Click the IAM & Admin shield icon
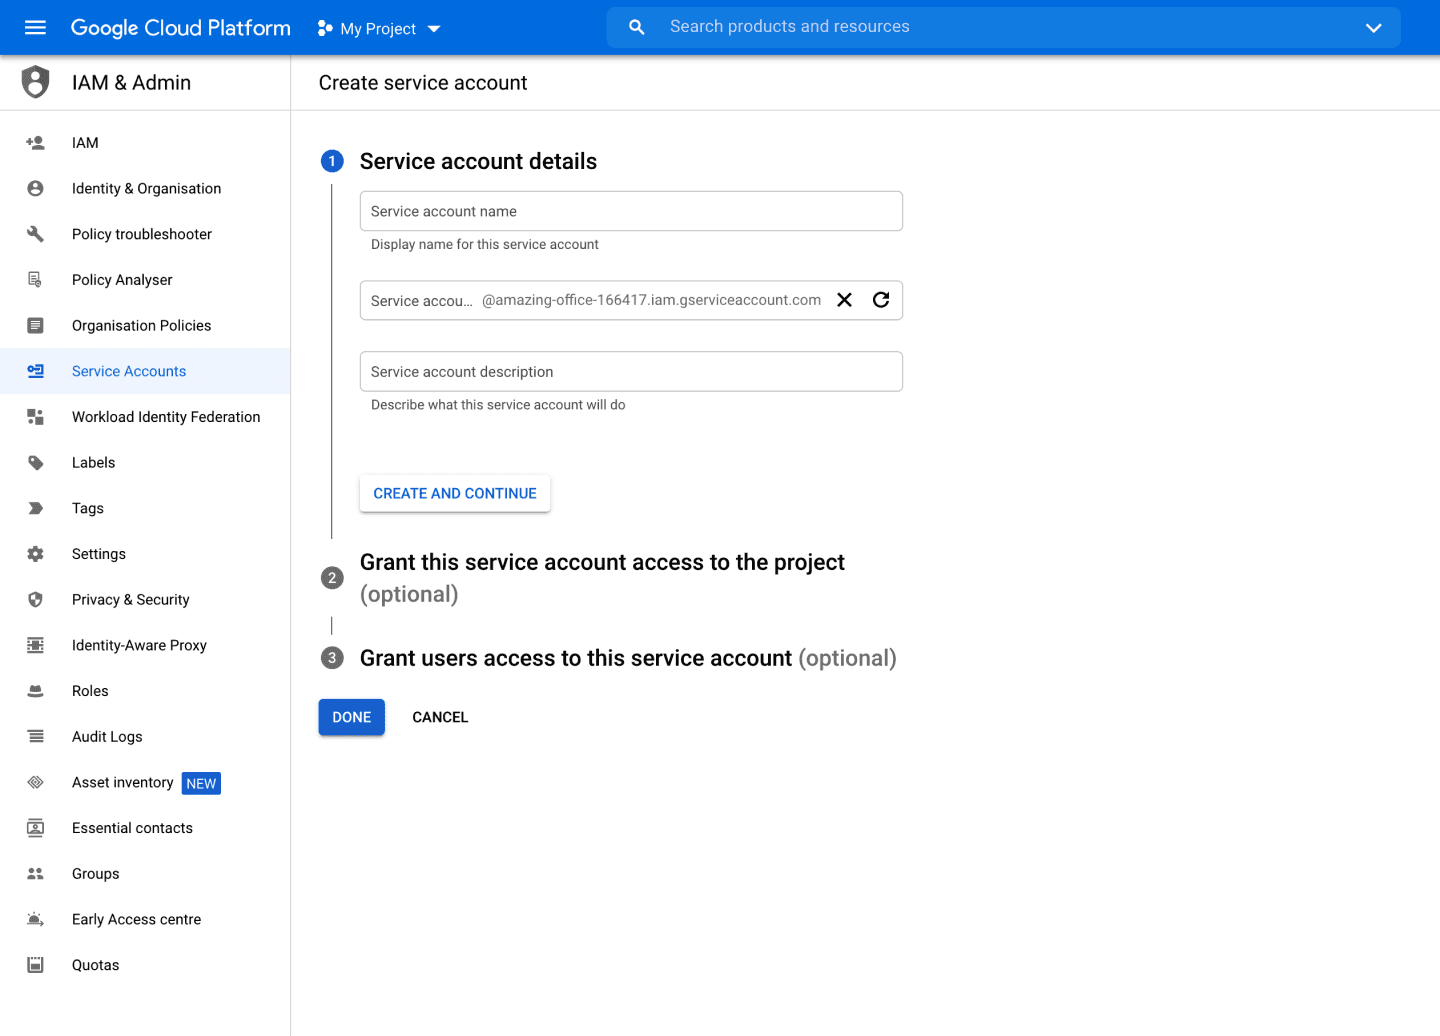Screen dimensions: 1440x1036 [x=35, y=82]
